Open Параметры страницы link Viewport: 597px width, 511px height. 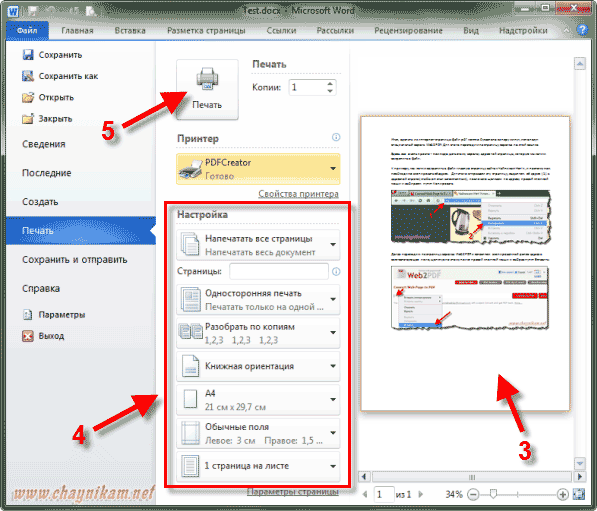pyautogui.click(x=293, y=492)
